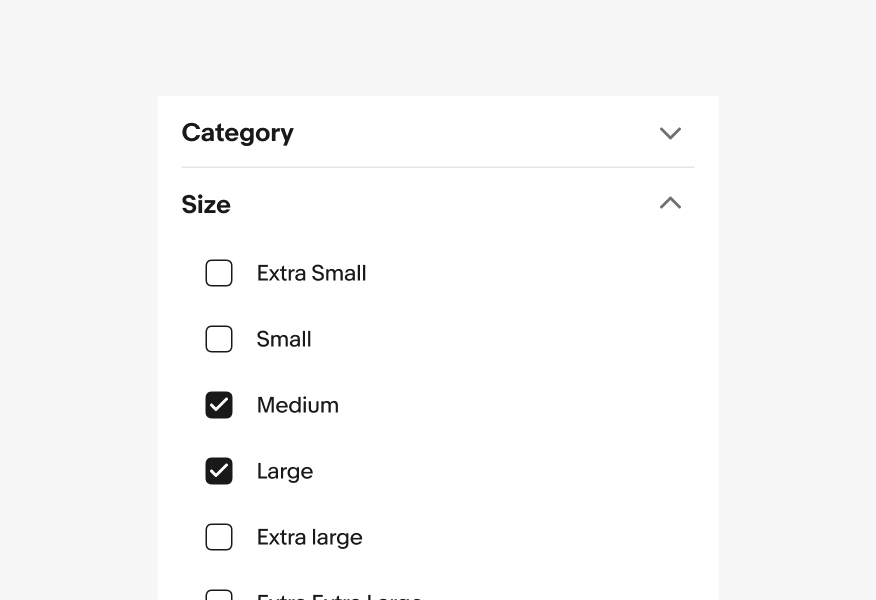Click the Size heading text
This screenshot has height=600, width=876.
(x=206, y=204)
